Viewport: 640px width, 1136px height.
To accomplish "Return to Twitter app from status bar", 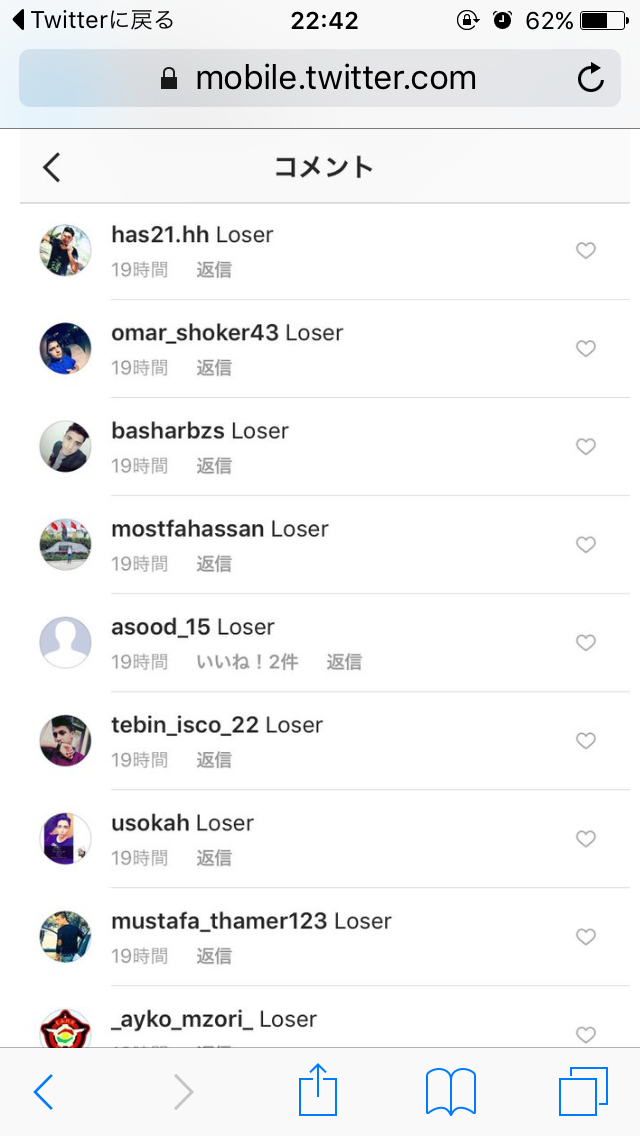I will click(x=94, y=20).
